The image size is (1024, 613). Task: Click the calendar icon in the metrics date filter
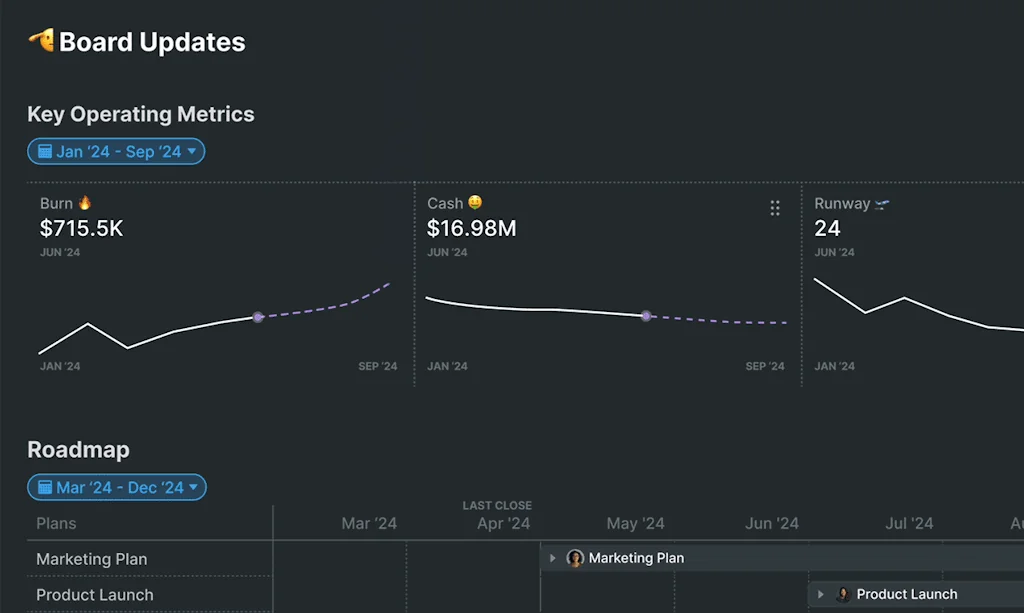coord(44,151)
